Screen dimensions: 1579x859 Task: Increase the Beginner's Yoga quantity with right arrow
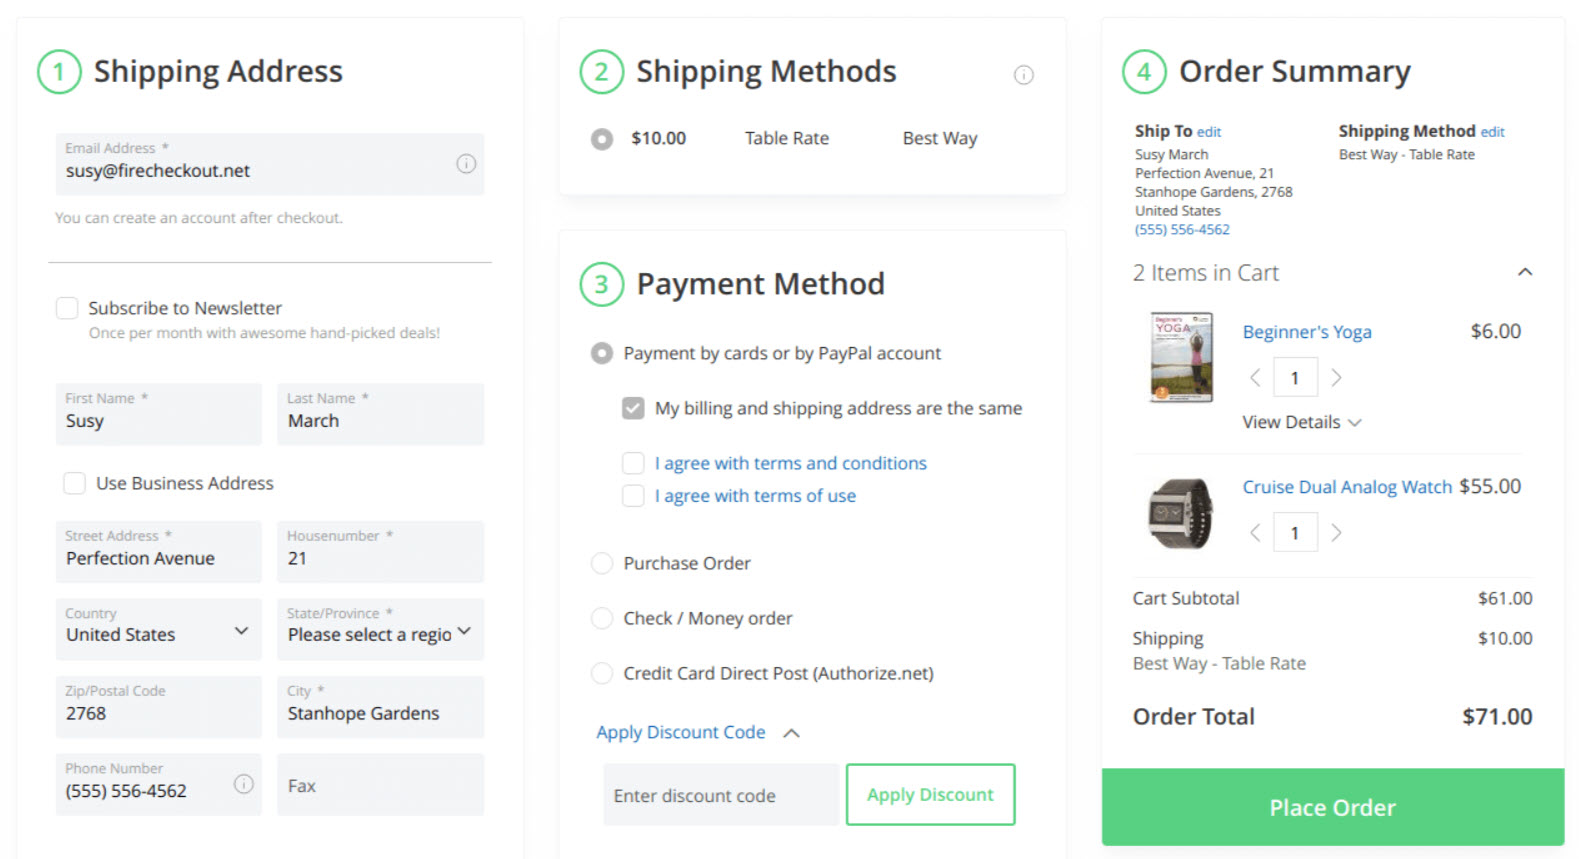[x=1336, y=378]
